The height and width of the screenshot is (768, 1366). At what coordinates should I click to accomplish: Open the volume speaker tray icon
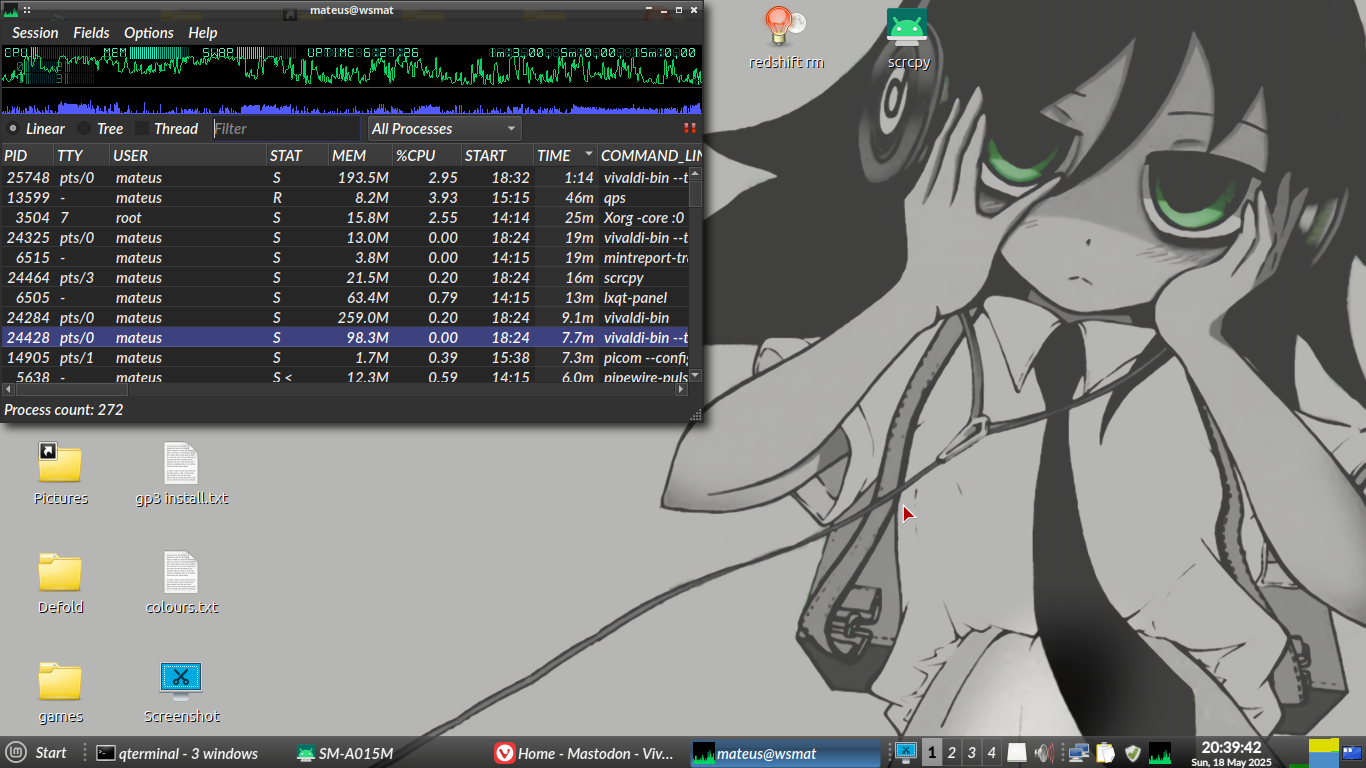pyautogui.click(x=1045, y=753)
